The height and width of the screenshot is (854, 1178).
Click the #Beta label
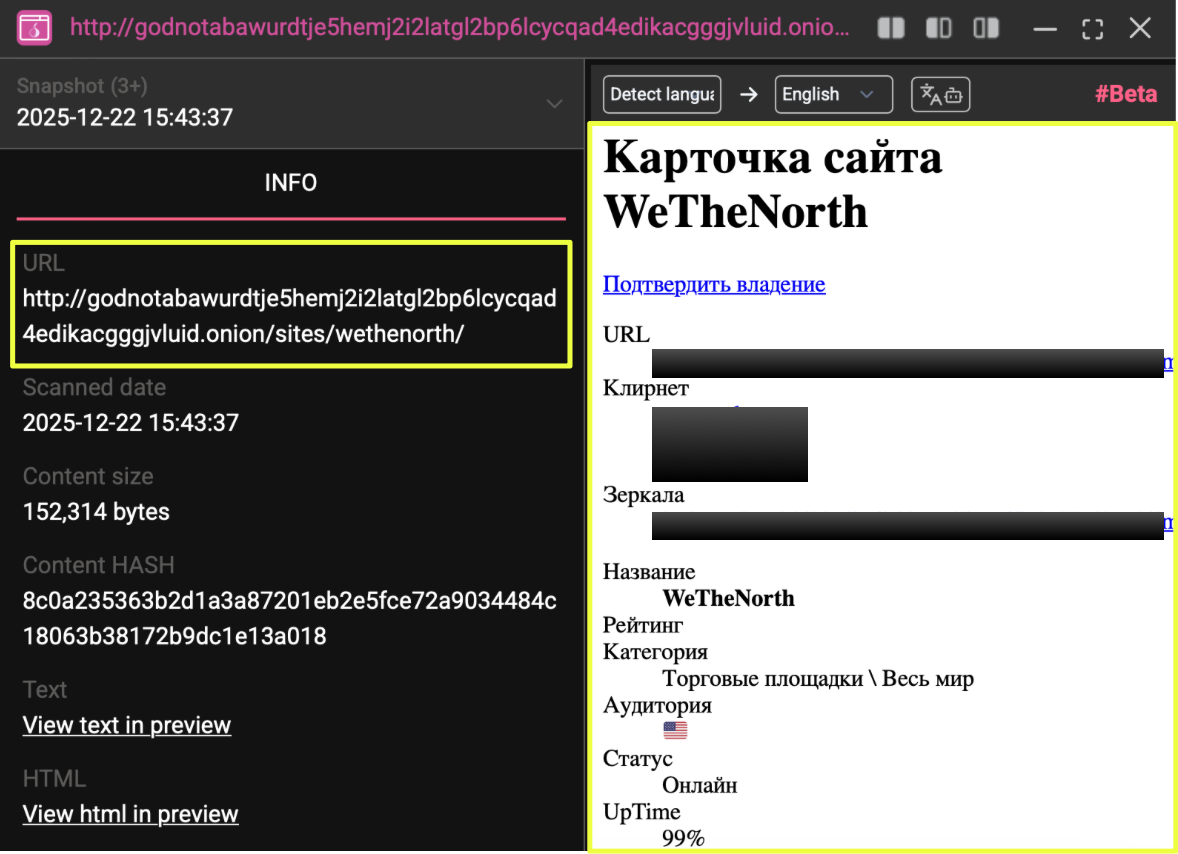(x=1125, y=95)
